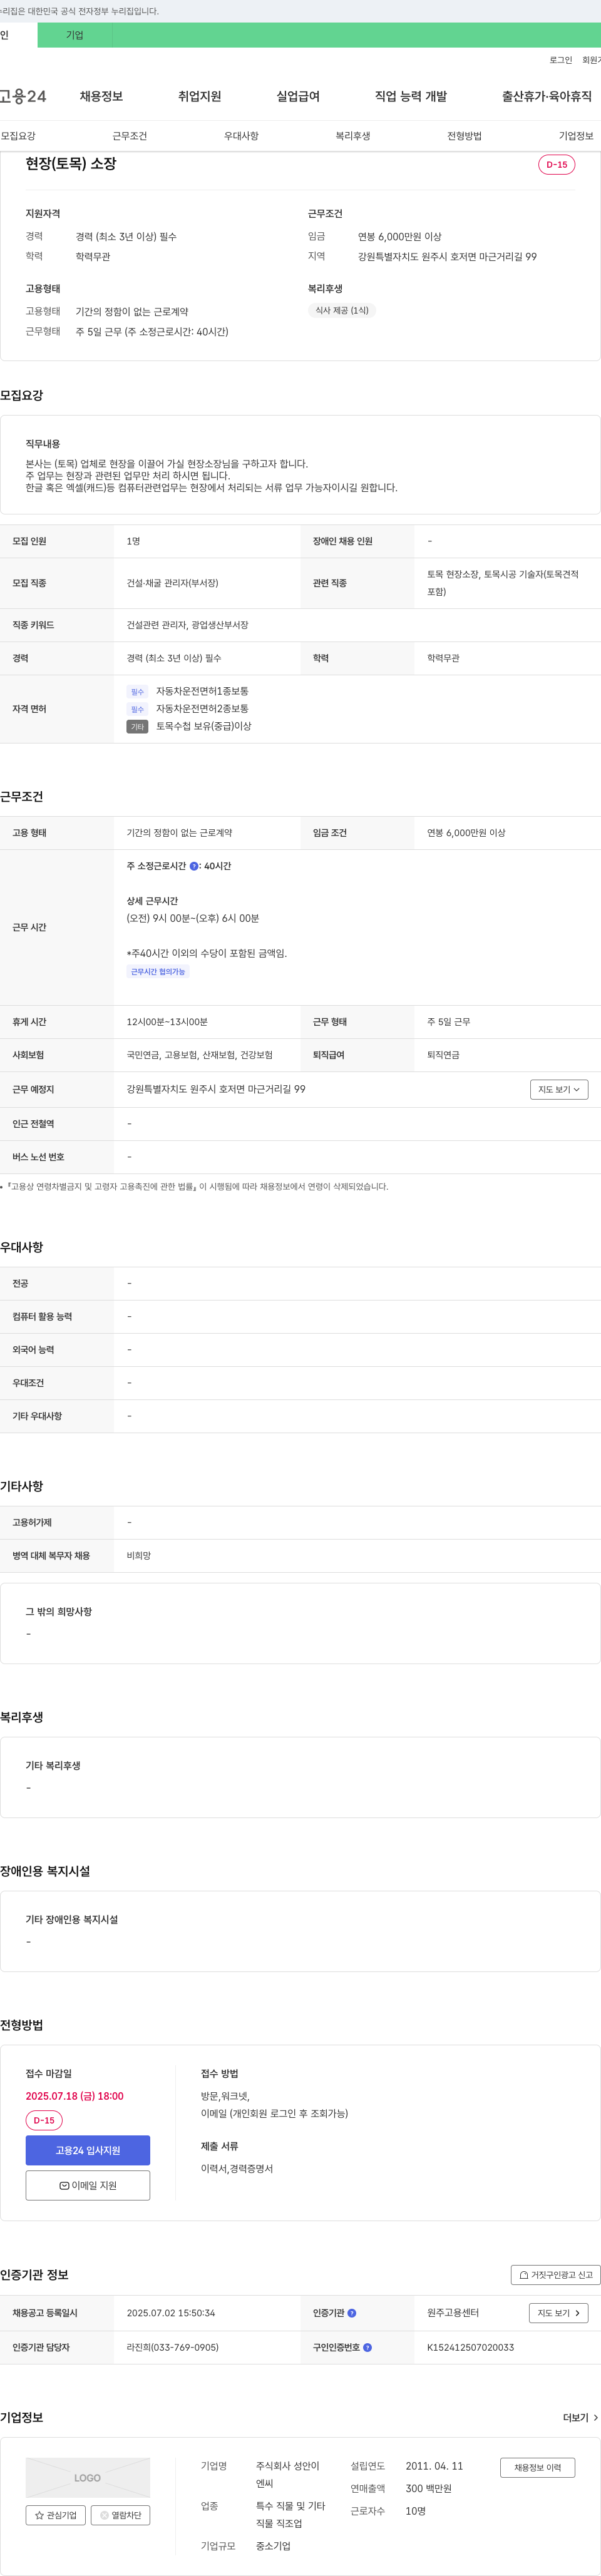The height and width of the screenshot is (2576, 601).
Task: Open the 채용정보 이력 button
Action: [x=538, y=2468]
